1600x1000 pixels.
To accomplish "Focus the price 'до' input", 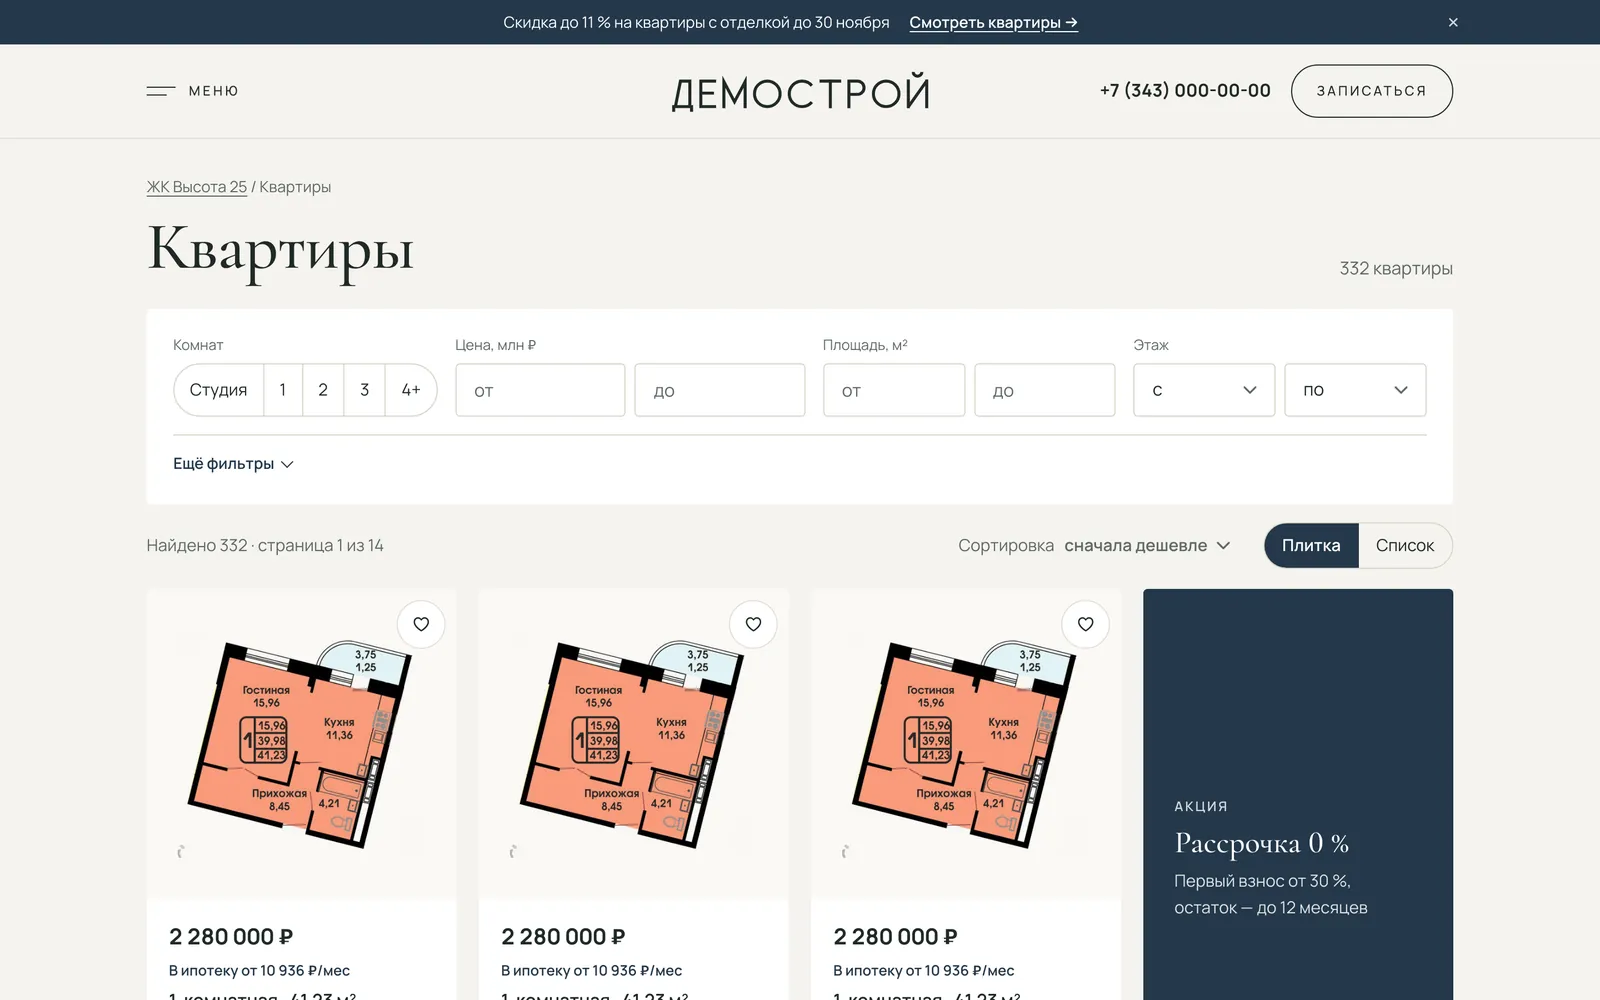I will (720, 390).
